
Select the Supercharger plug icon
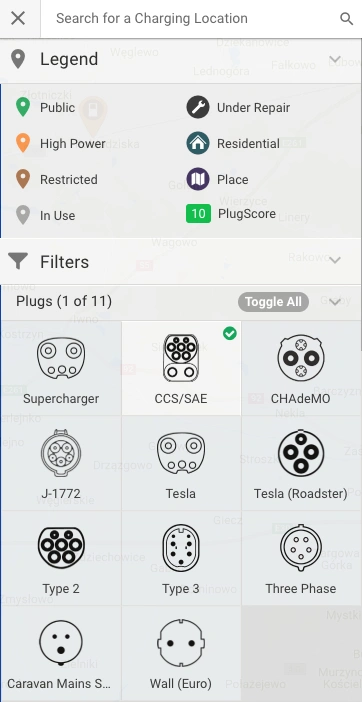[61, 358]
